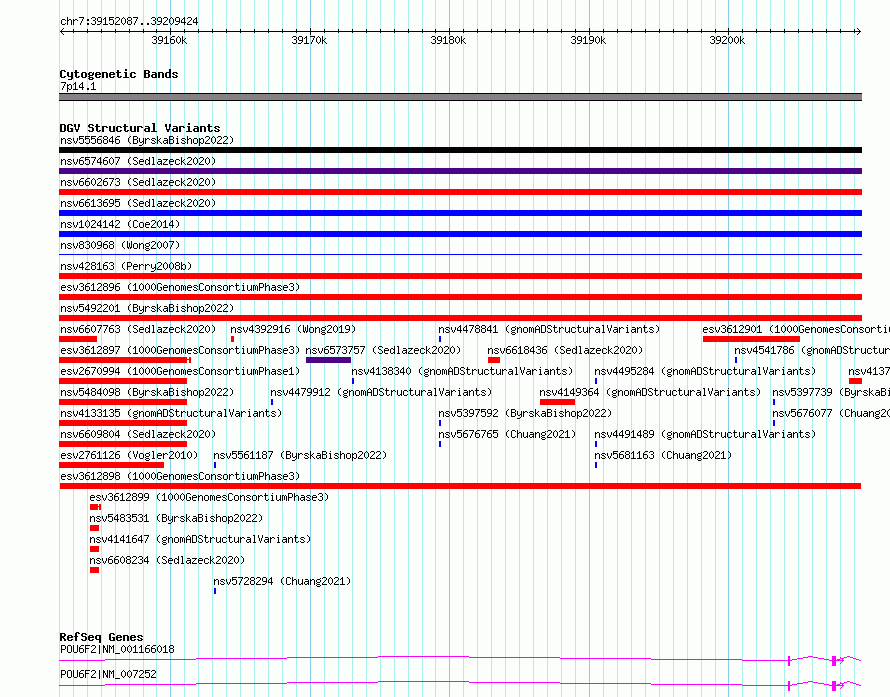Click the Cytogenetic Bands track title
Image resolution: width=890 pixels, height=697 pixels.
(119, 74)
